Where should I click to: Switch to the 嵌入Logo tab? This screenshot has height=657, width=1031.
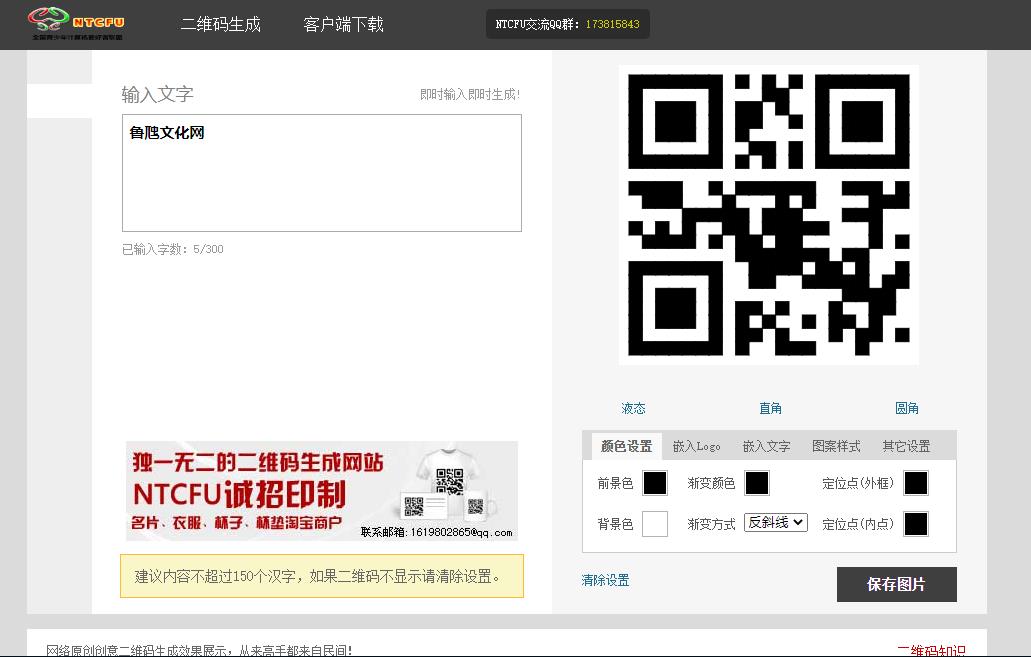pyautogui.click(x=696, y=447)
